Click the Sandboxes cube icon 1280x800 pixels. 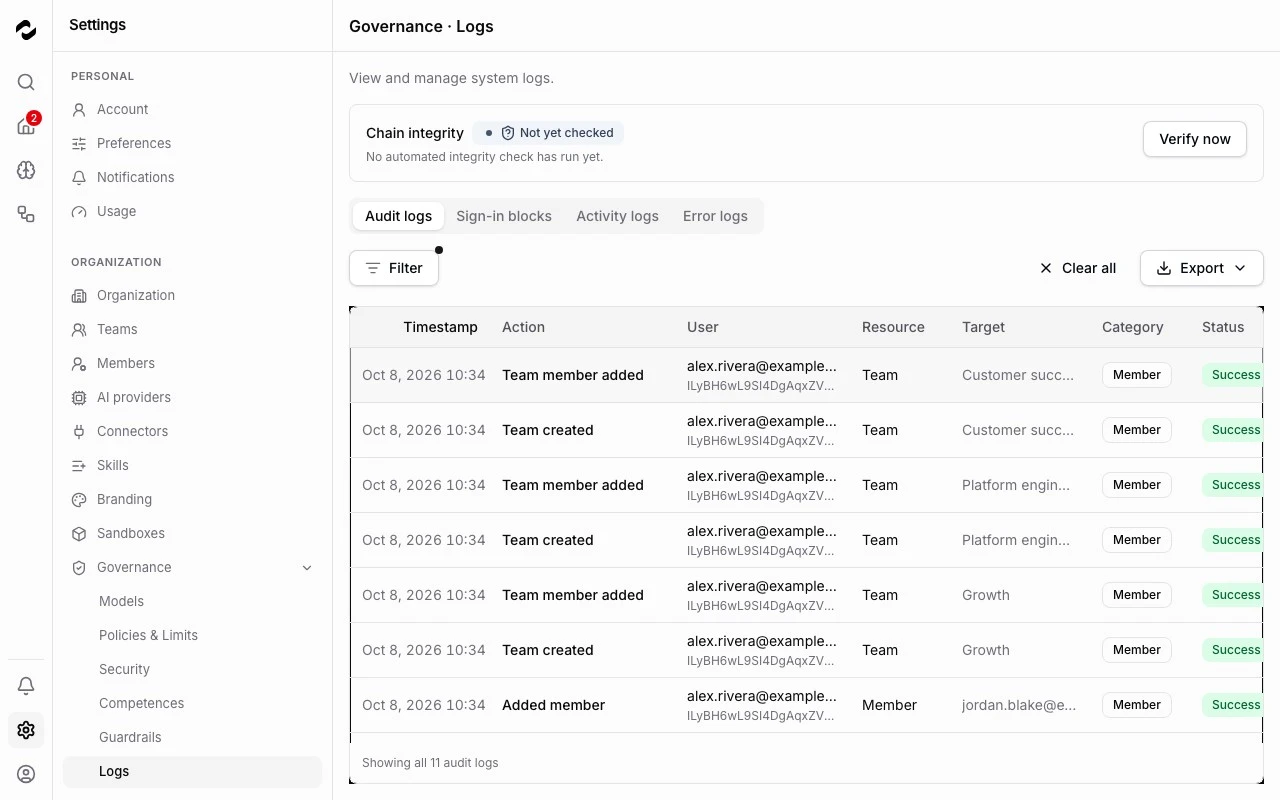[x=79, y=534]
